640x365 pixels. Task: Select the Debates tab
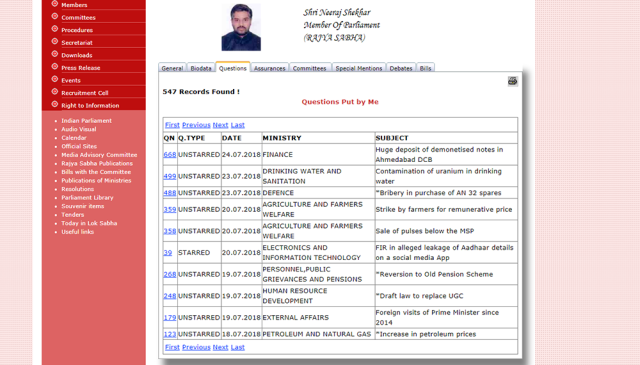401,68
